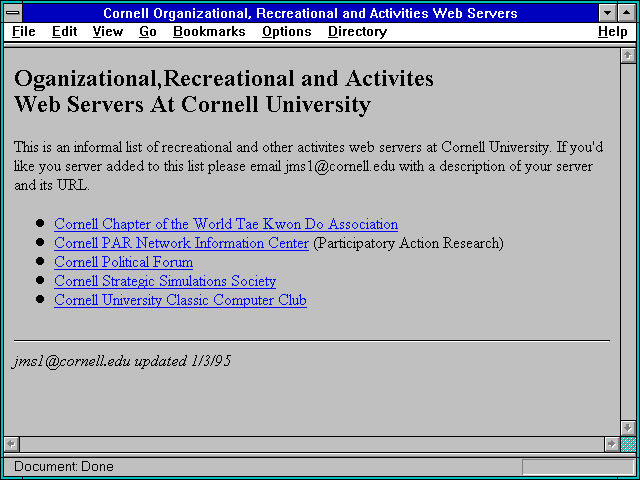Click the page heading 'Web Servers At Cornell University'
The image size is (640, 480).
click(x=192, y=104)
